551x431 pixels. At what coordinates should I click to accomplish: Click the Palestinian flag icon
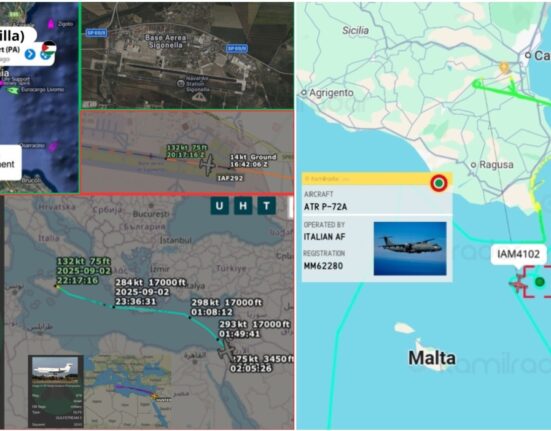(x=49, y=47)
